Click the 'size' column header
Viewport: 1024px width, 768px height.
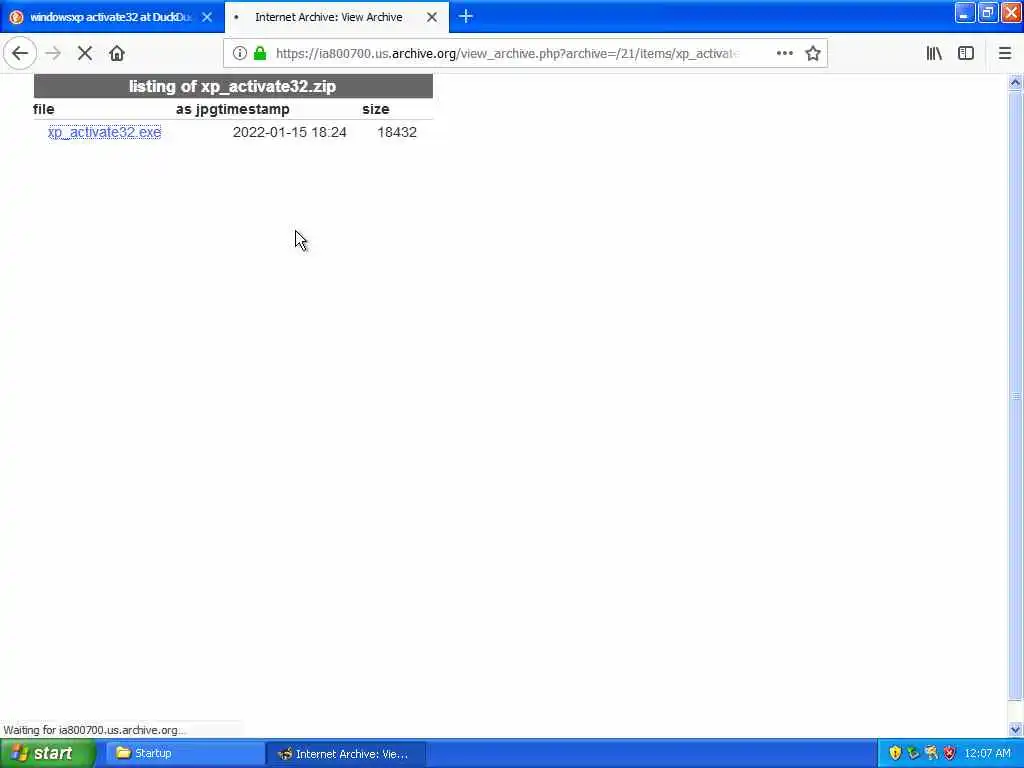[x=376, y=109]
